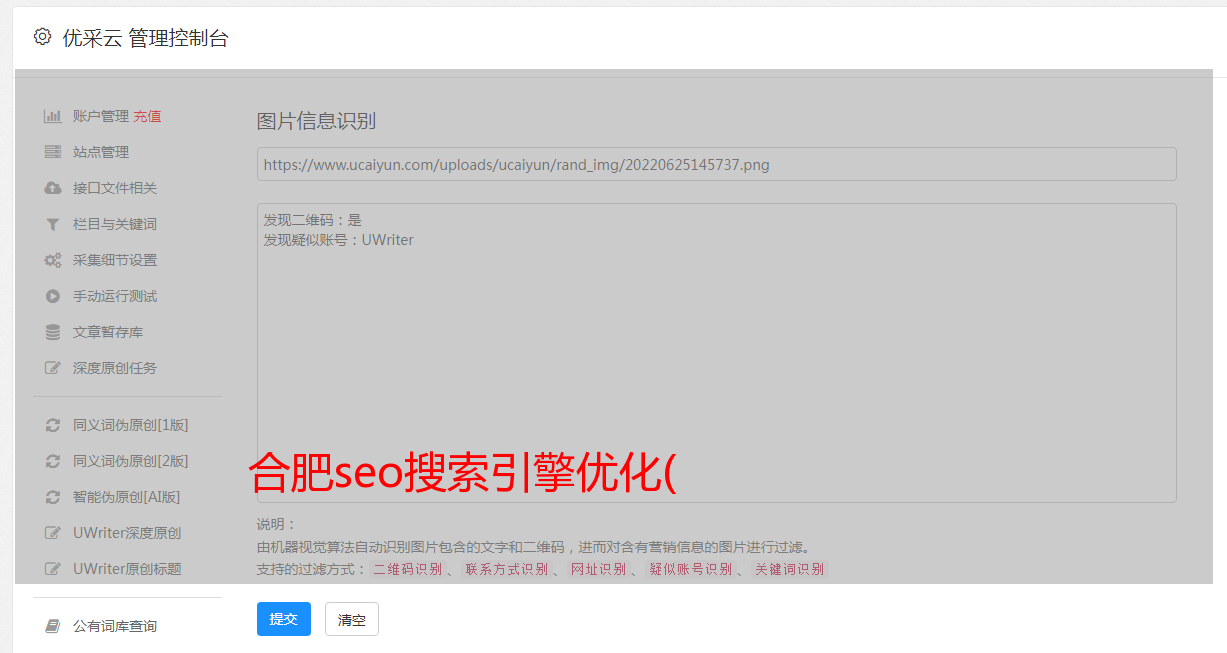The image size is (1227, 653).
Task: Click the refresh icon for 智能伪原创[AI版]
Action: [x=53, y=497]
